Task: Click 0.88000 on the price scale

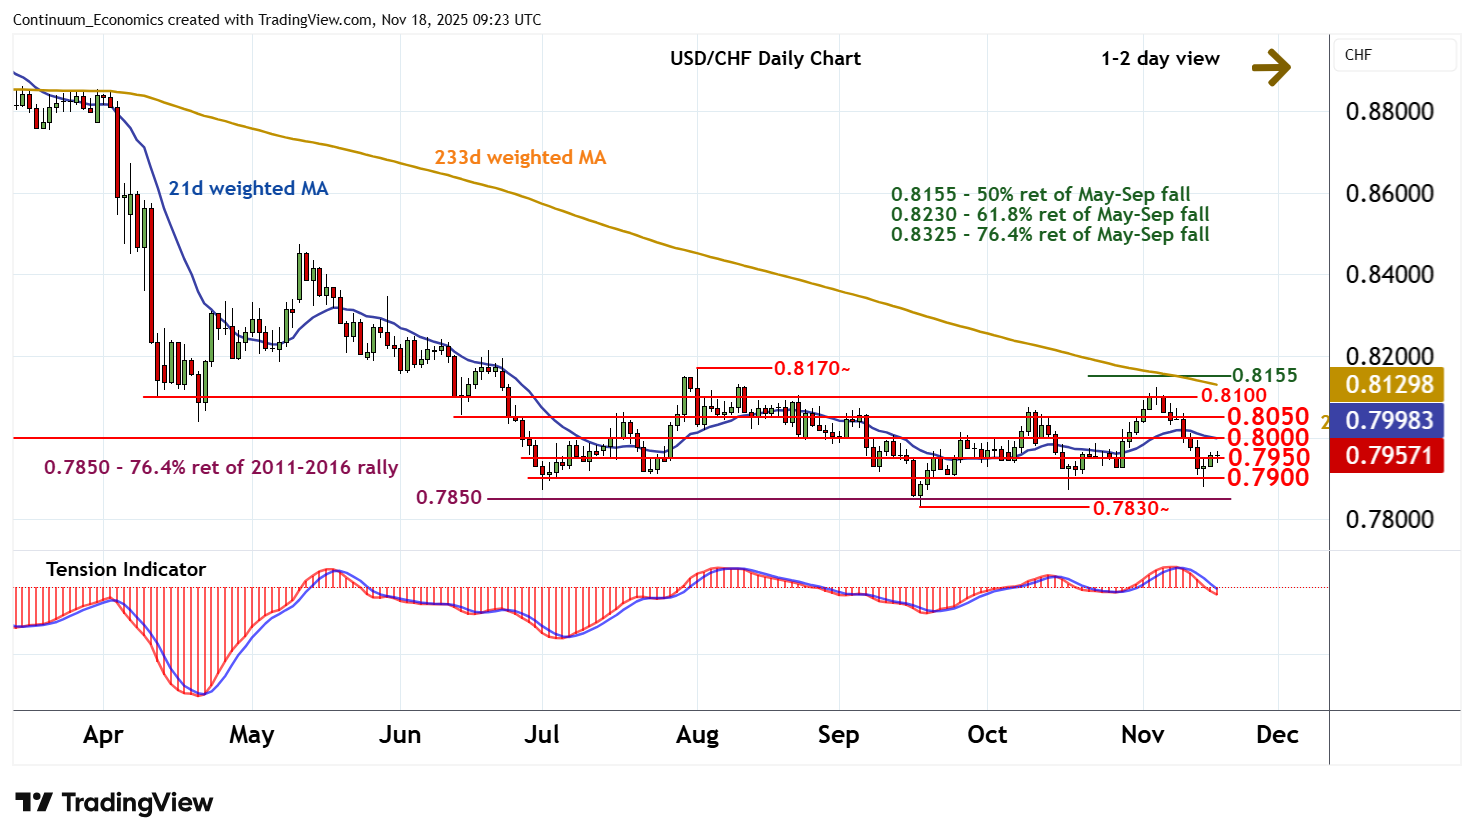Action: click(1389, 111)
